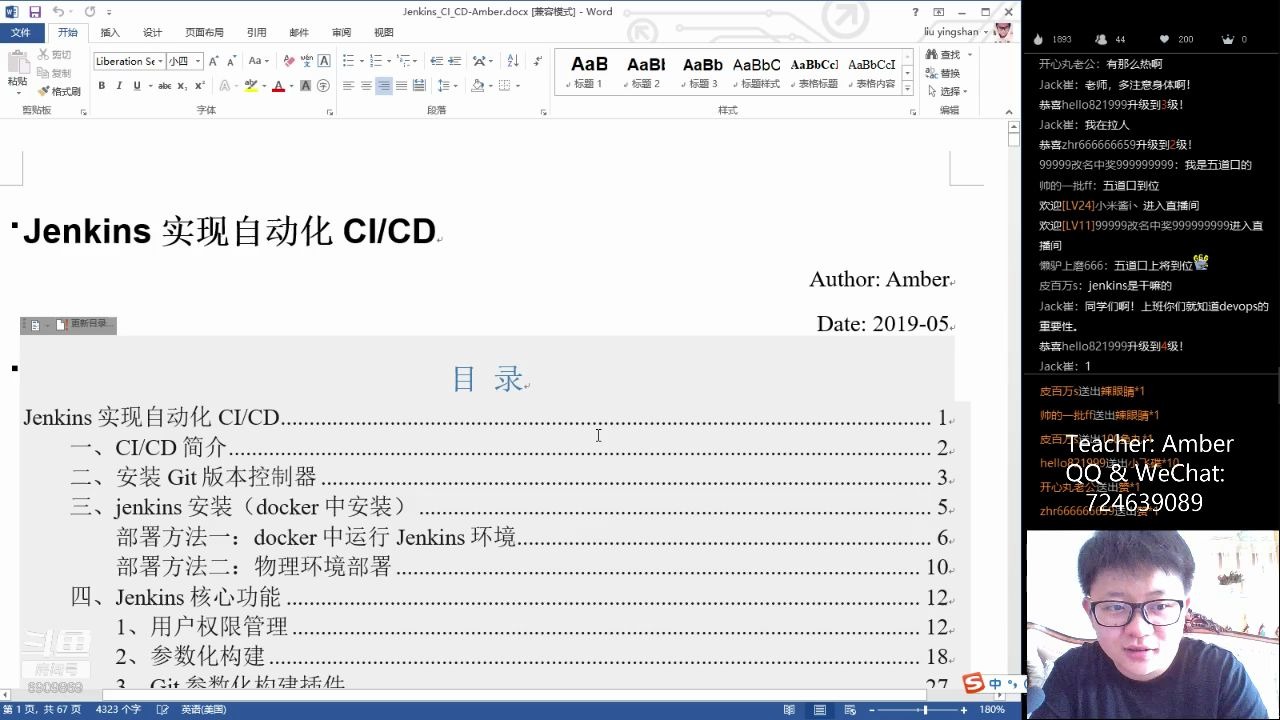Apply subscript formatting
This screenshot has height=720, width=1280.
181,86
